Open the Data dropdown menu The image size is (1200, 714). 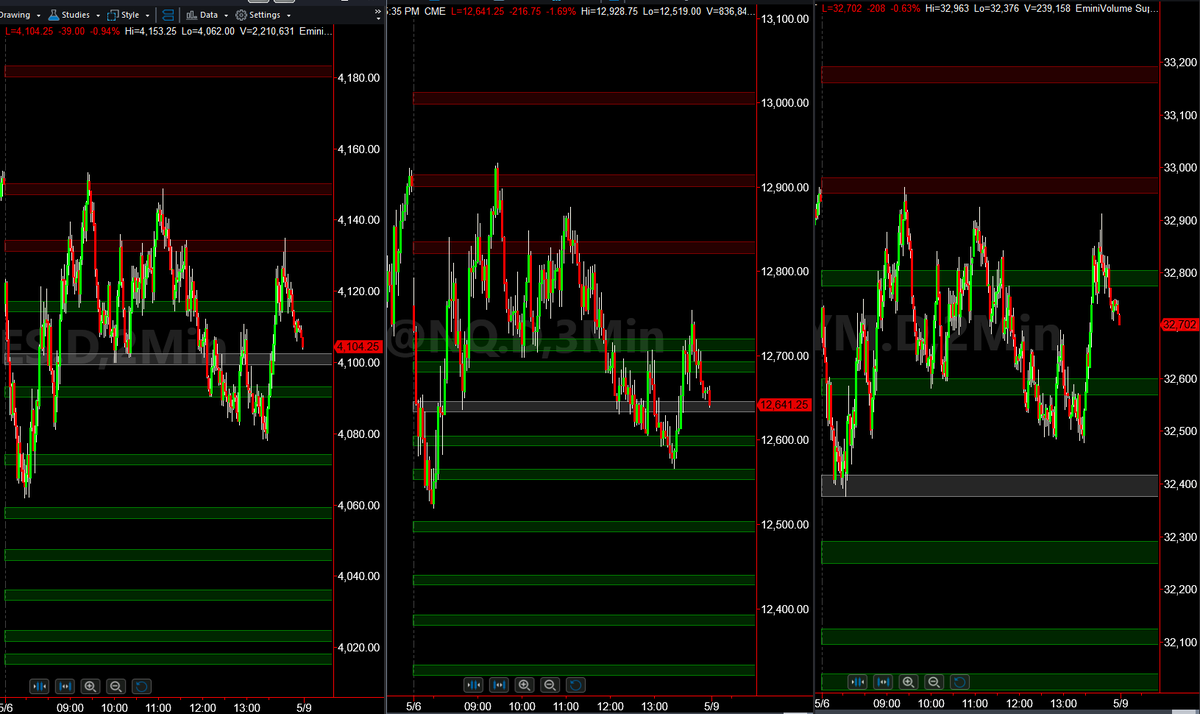[x=208, y=15]
